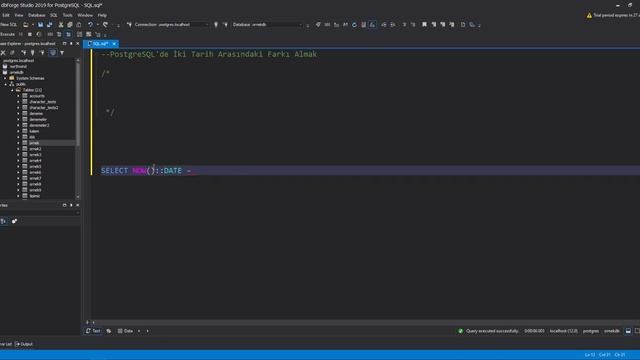Screen dimensions: 640x360
Task: Select the highlighted ornek table
Action: (34, 143)
